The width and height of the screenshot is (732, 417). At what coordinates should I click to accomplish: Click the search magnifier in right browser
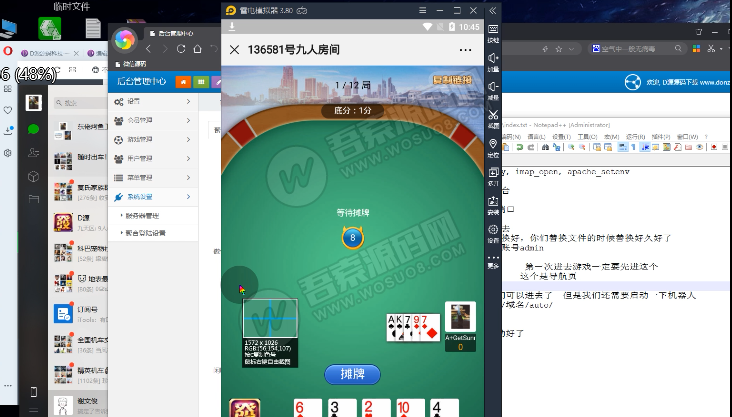pos(678,48)
